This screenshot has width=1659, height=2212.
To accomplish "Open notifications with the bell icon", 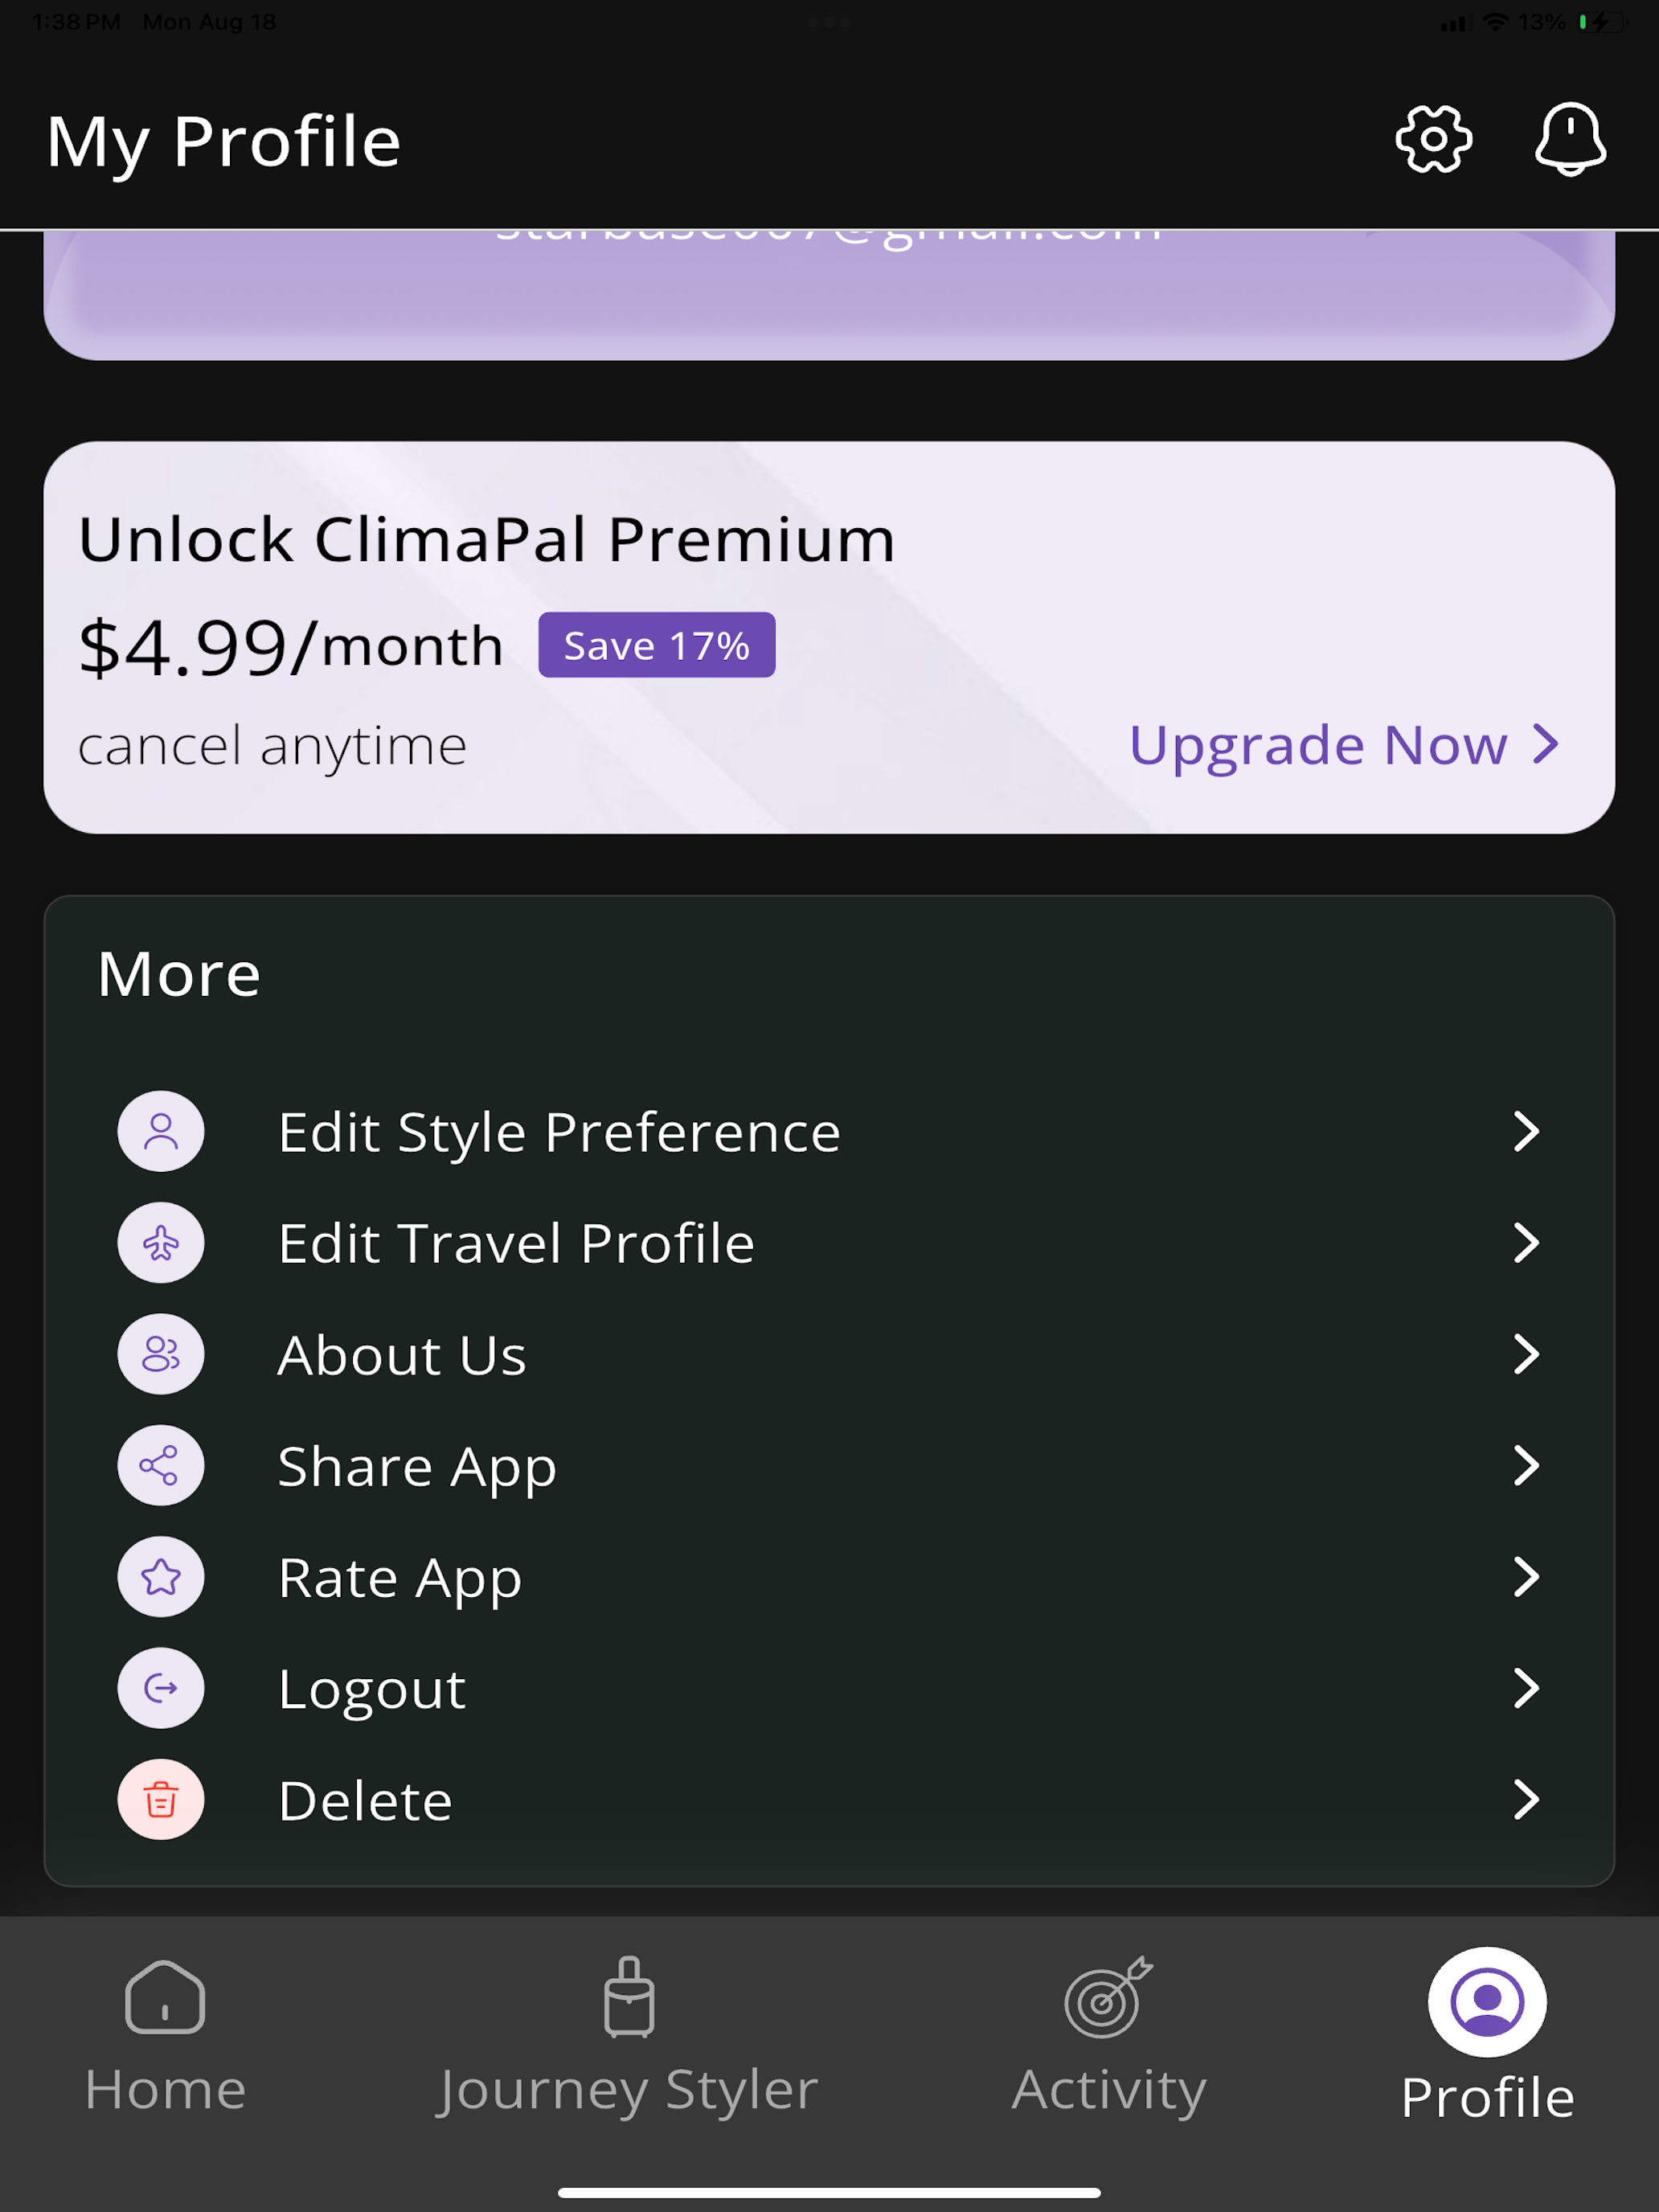I will (1570, 139).
